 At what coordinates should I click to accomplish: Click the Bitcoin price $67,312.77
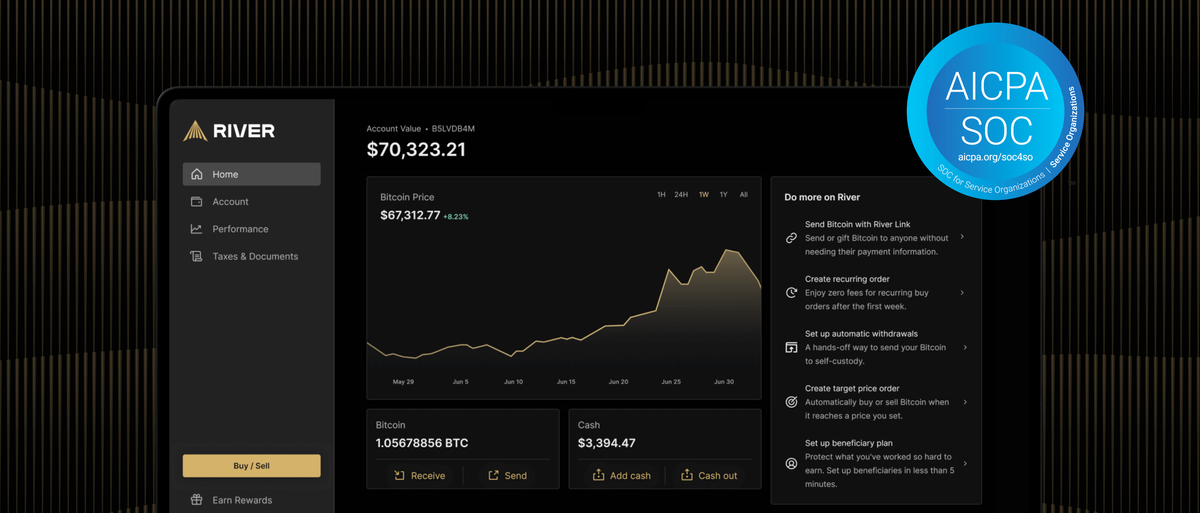(410, 215)
